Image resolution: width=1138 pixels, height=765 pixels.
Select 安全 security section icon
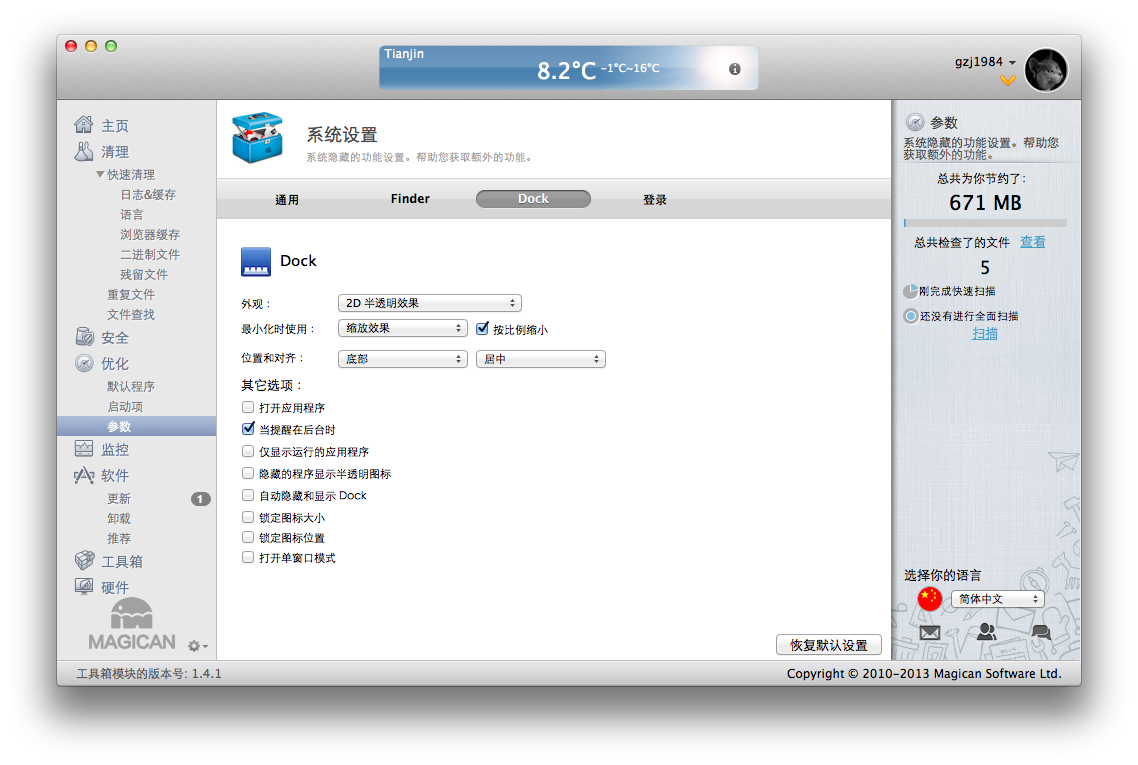85,338
